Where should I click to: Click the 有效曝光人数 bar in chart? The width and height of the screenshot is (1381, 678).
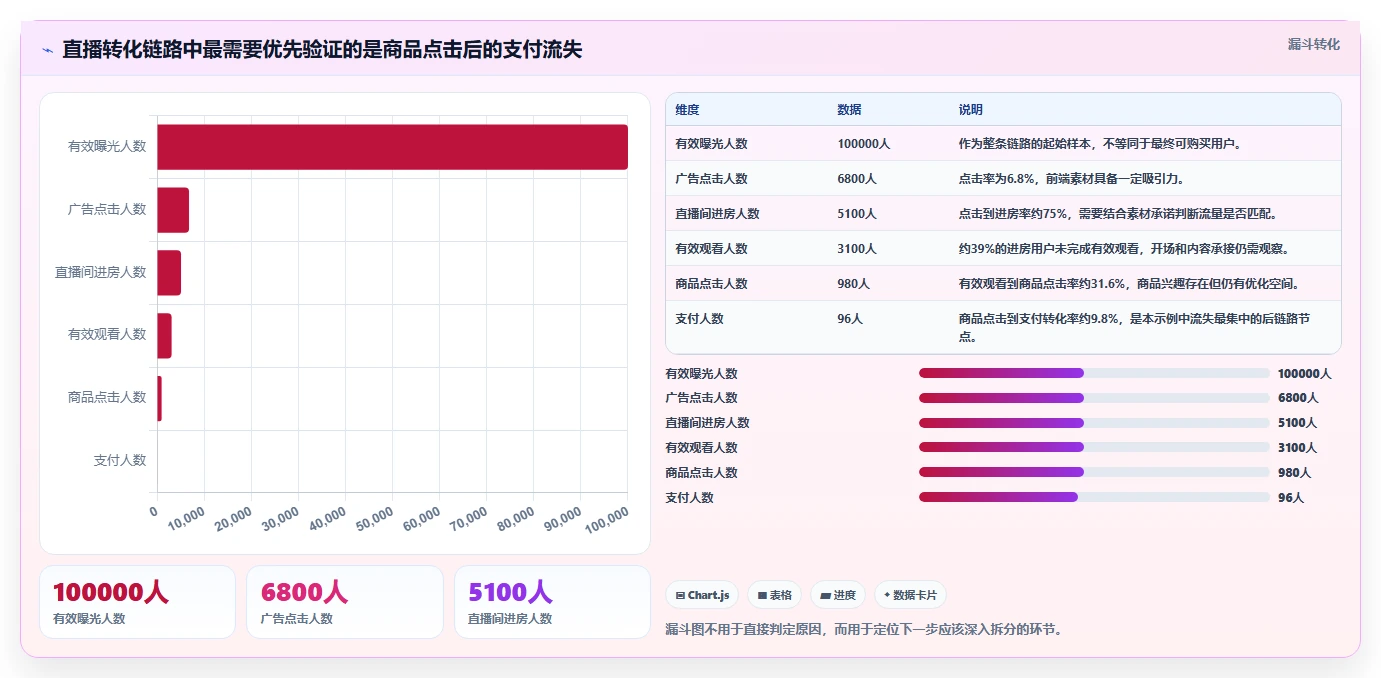point(392,147)
